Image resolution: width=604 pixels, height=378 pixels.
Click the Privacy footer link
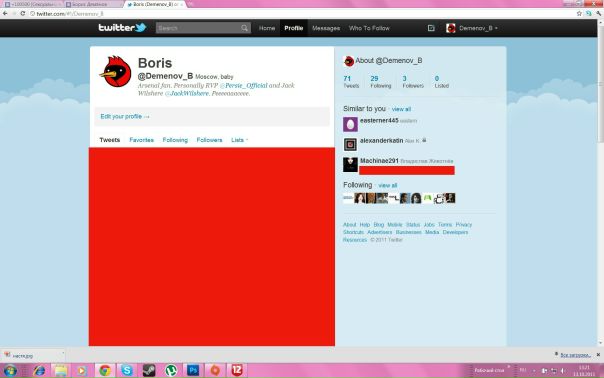463,225
